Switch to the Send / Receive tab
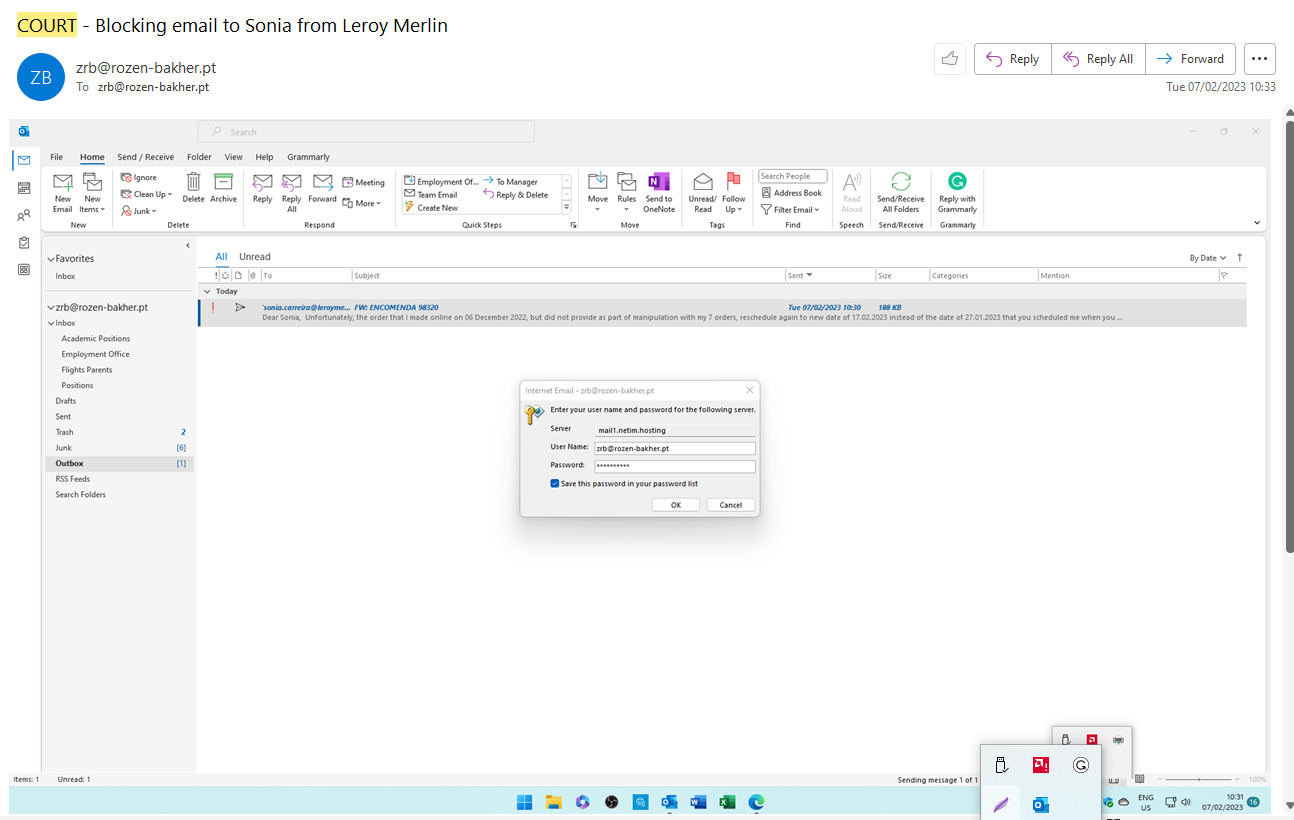The image size is (1294, 820). (x=145, y=157)
